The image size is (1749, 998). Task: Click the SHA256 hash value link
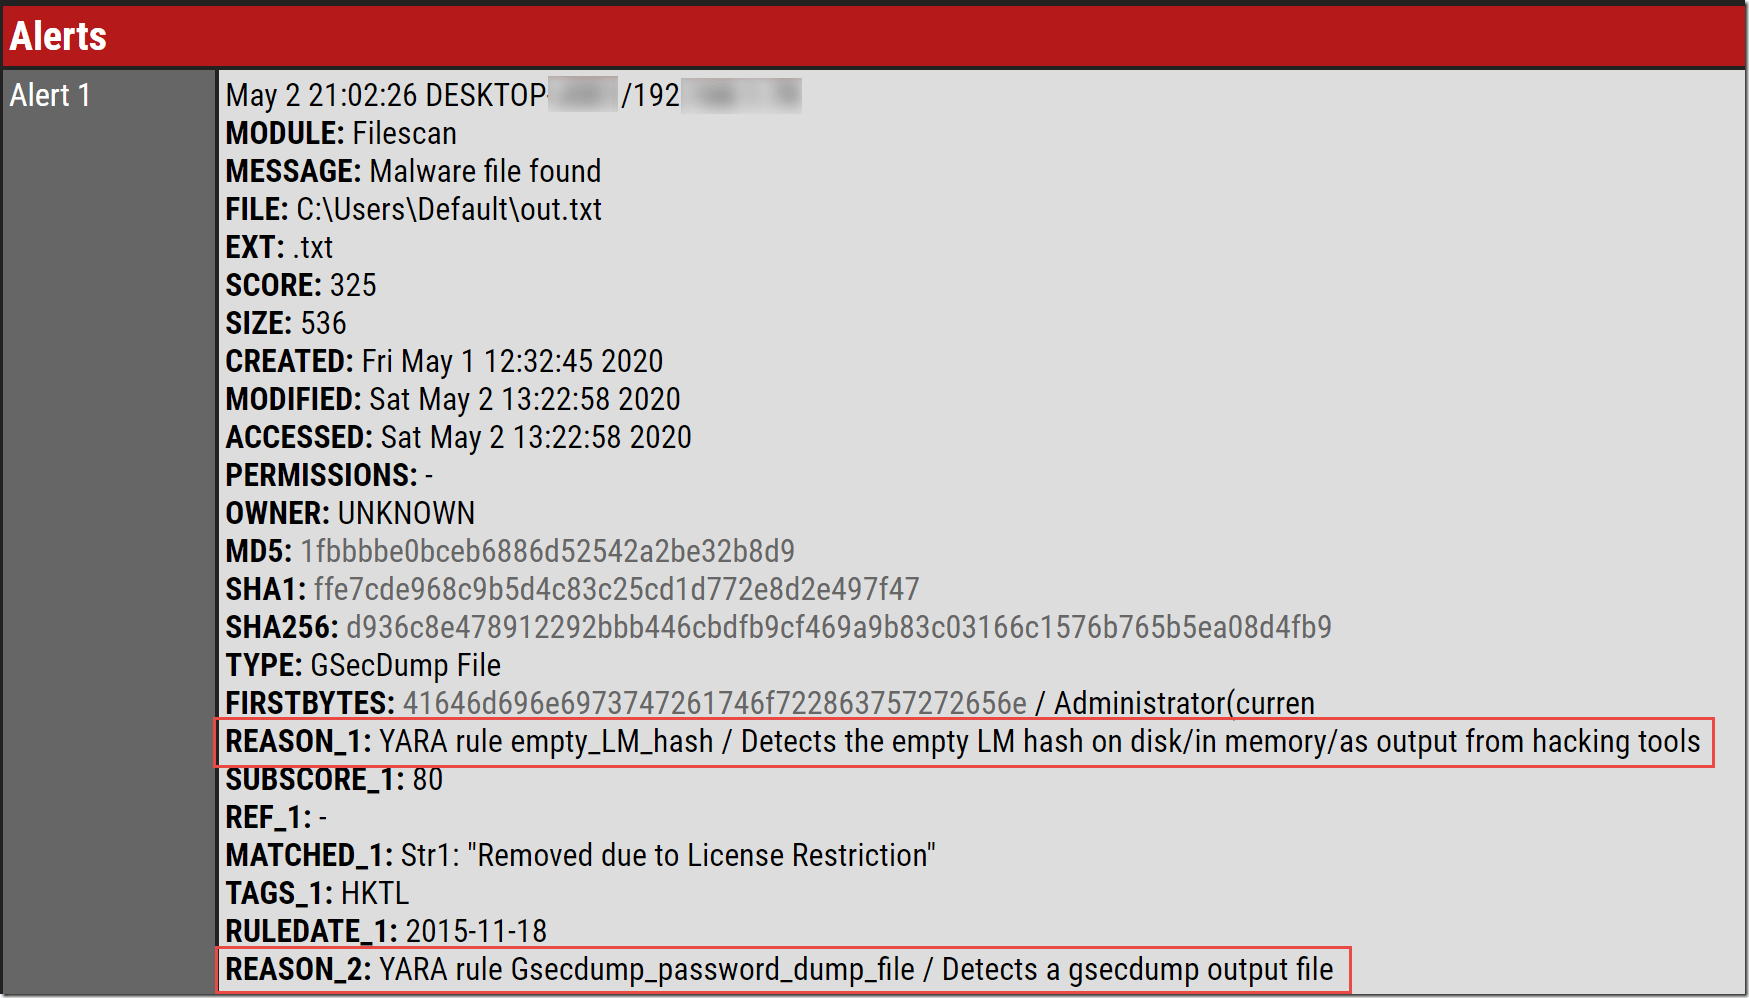click(838, 627)
